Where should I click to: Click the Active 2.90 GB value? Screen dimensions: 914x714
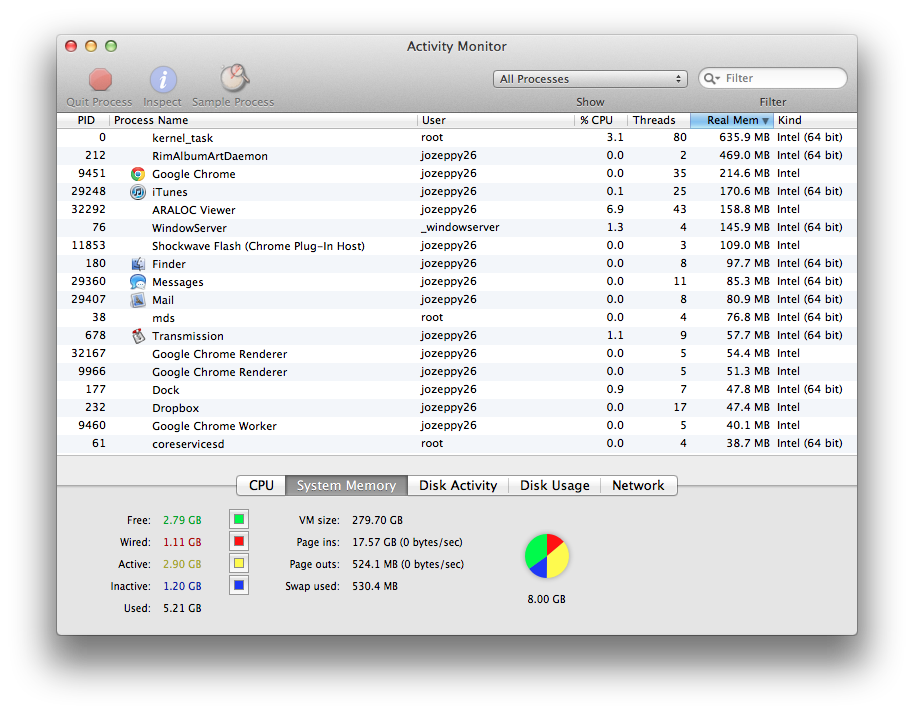tap(182, 564)
